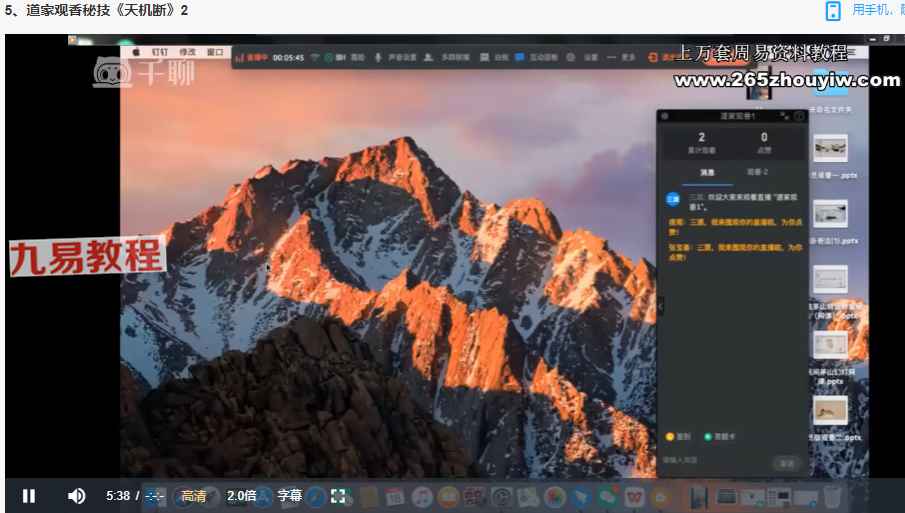Viewport: 905px width, 513px height.
Task: Click the info icon in chat panel header
Action: [799, 116]
